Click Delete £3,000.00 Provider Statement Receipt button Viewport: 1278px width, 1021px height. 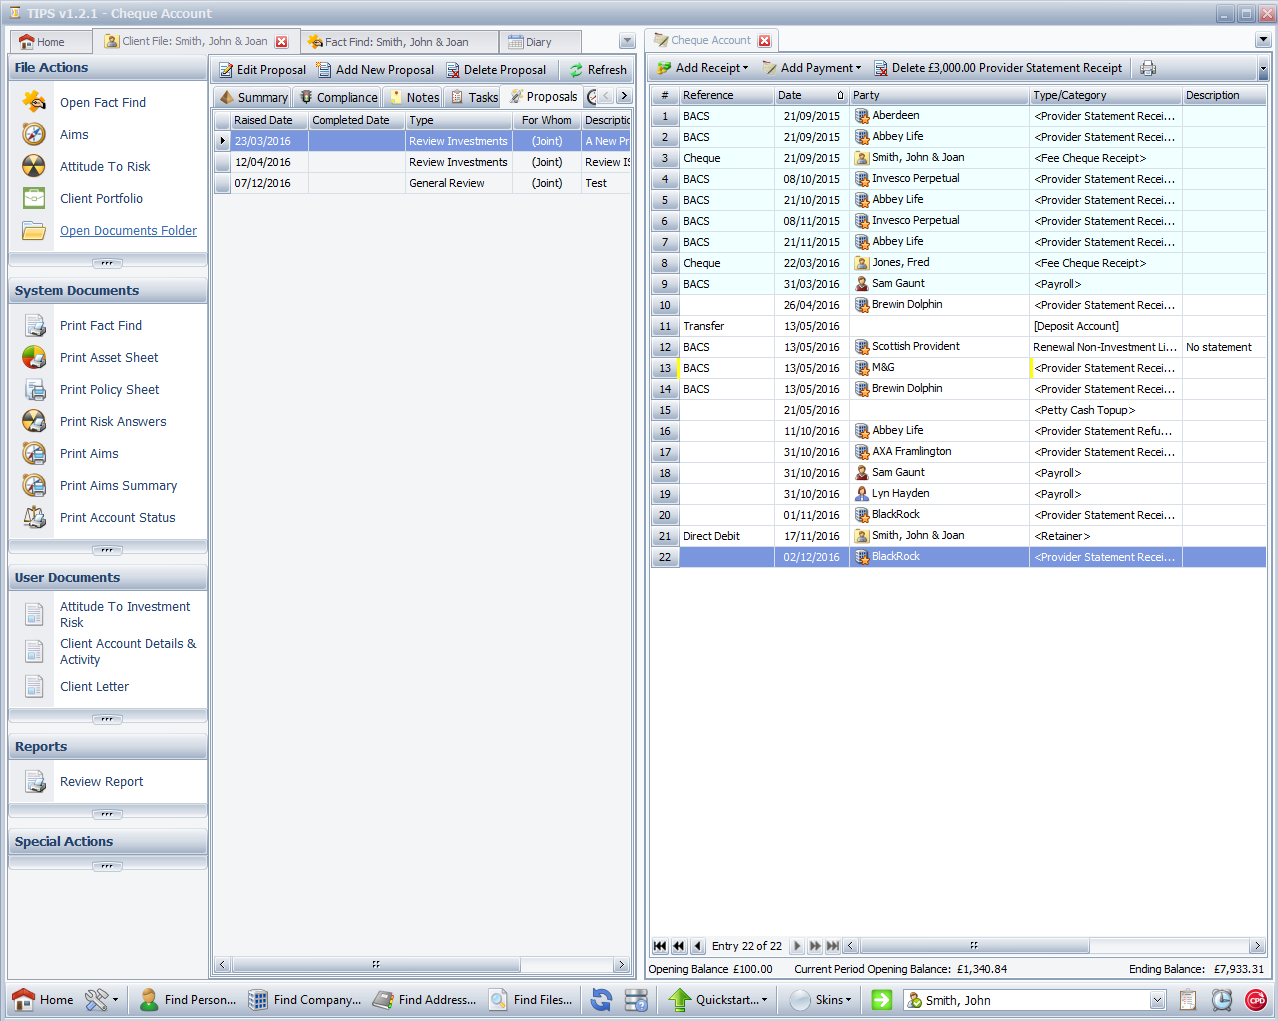(997, 68)
